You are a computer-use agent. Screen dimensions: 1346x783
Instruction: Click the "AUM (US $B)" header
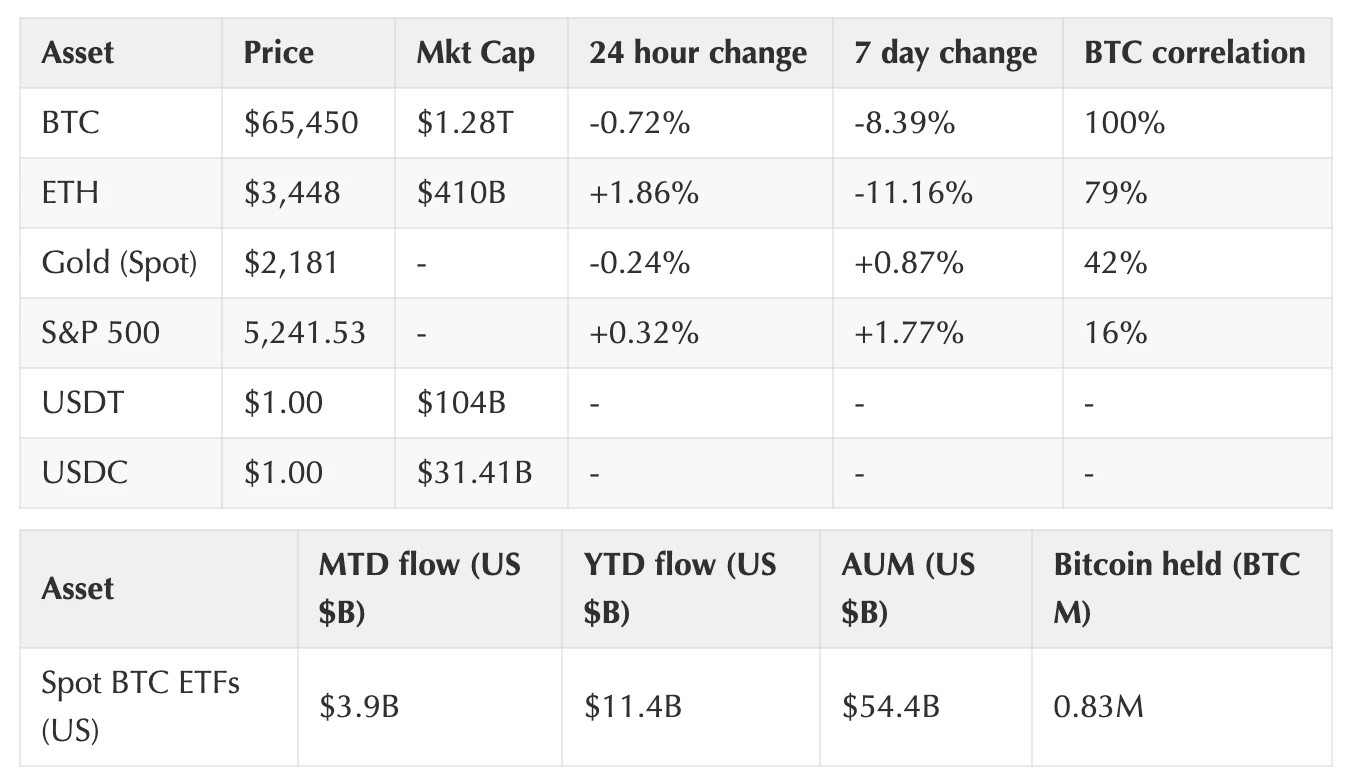(x=908, y=588)
